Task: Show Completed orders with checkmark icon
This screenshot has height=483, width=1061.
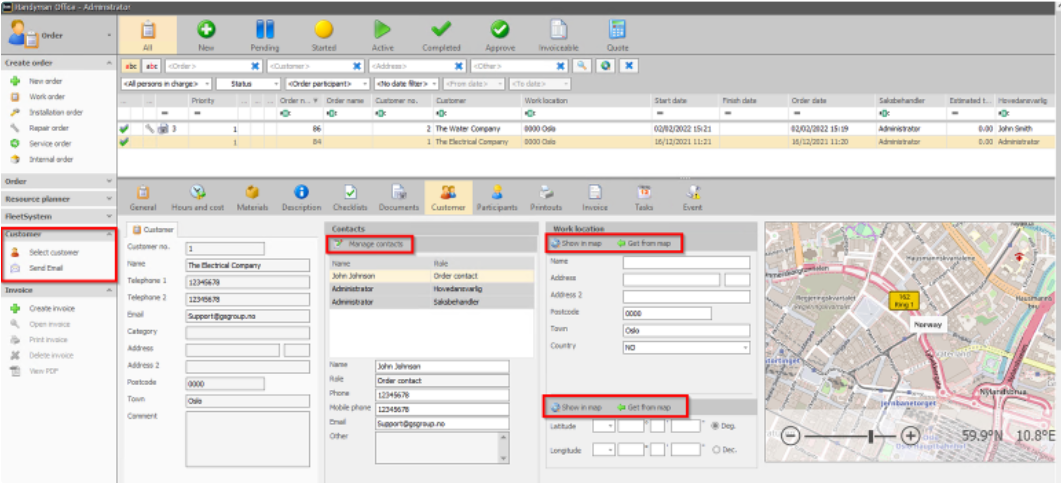Action: [441, 30]
